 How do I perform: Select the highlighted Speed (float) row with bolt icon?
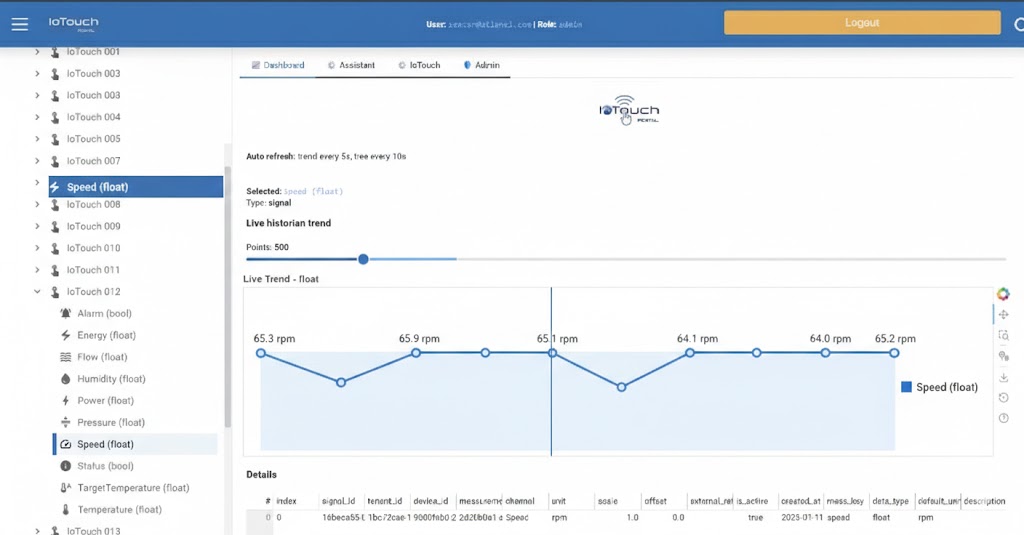pyautogui.click(x=136, y=187)
